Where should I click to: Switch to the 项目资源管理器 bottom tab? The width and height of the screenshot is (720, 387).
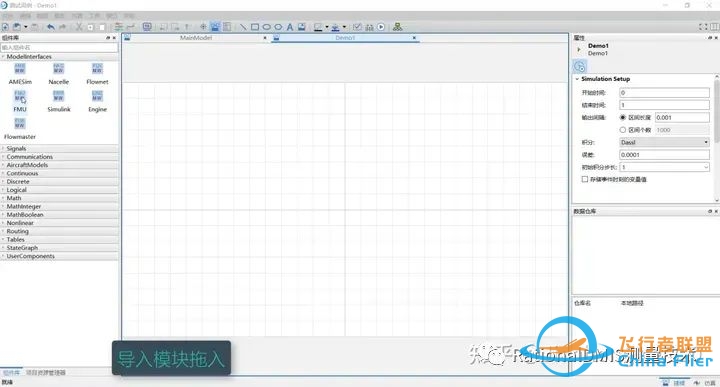(45, 372)
